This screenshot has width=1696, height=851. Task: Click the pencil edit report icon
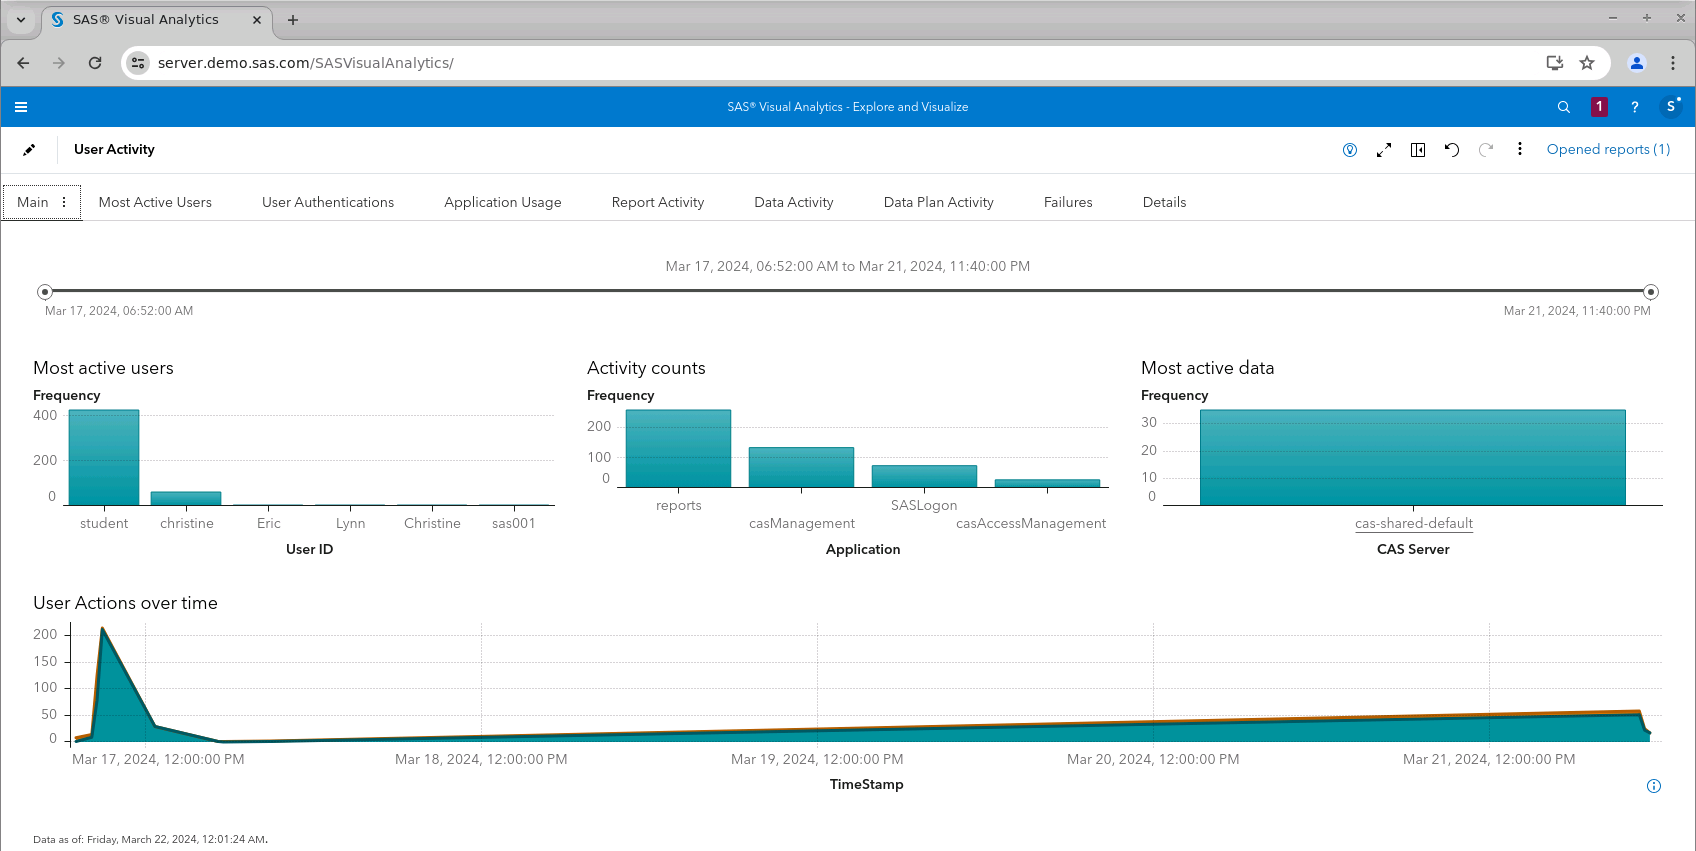(29, 150)
